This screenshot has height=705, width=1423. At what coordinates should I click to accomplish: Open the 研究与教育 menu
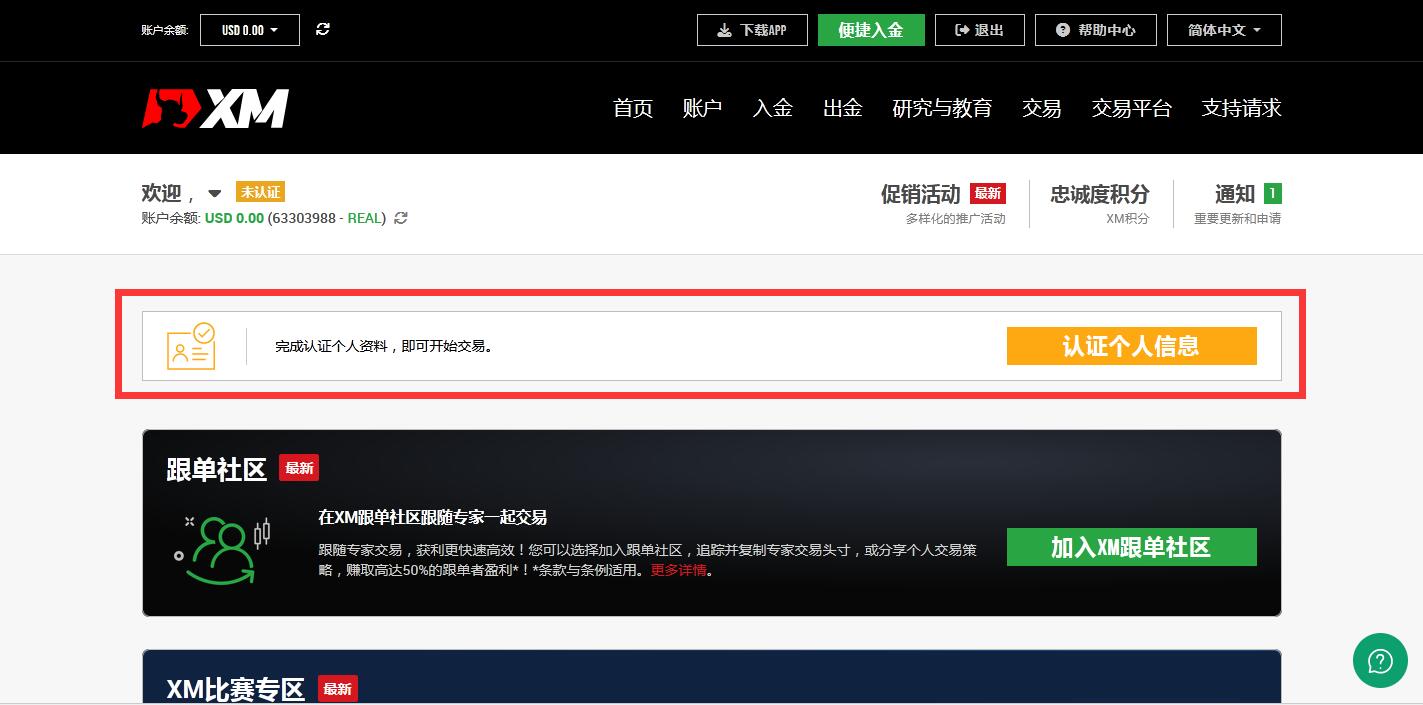click(942, 108)
